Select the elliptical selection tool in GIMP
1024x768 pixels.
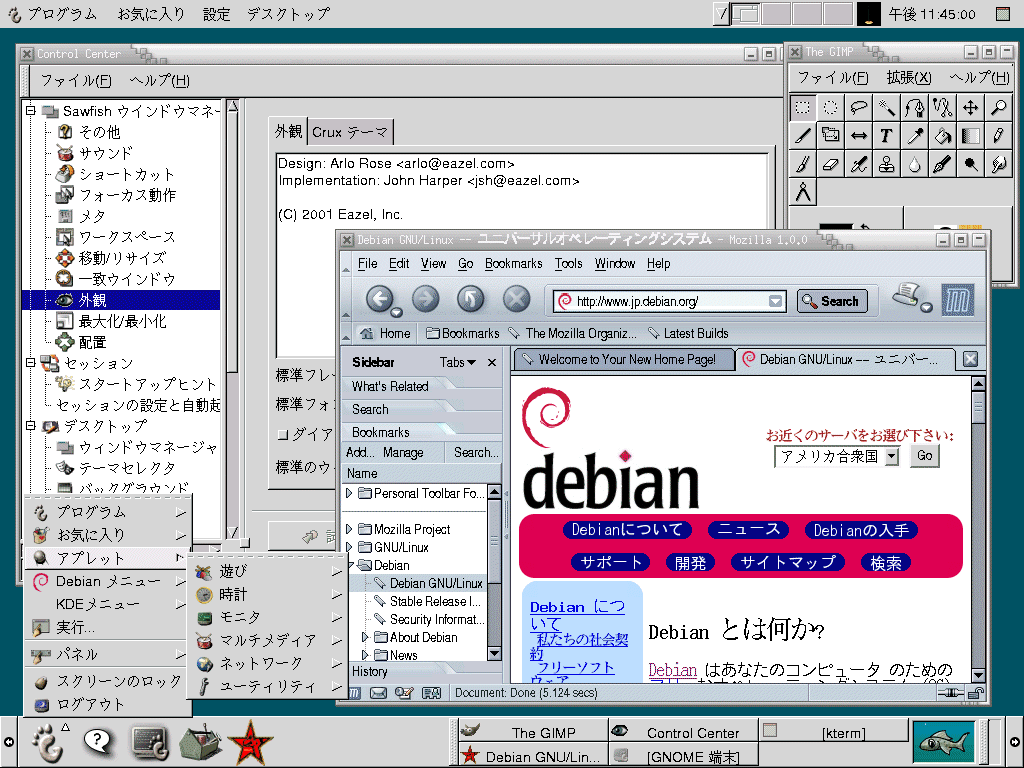[x=831, y=107]
